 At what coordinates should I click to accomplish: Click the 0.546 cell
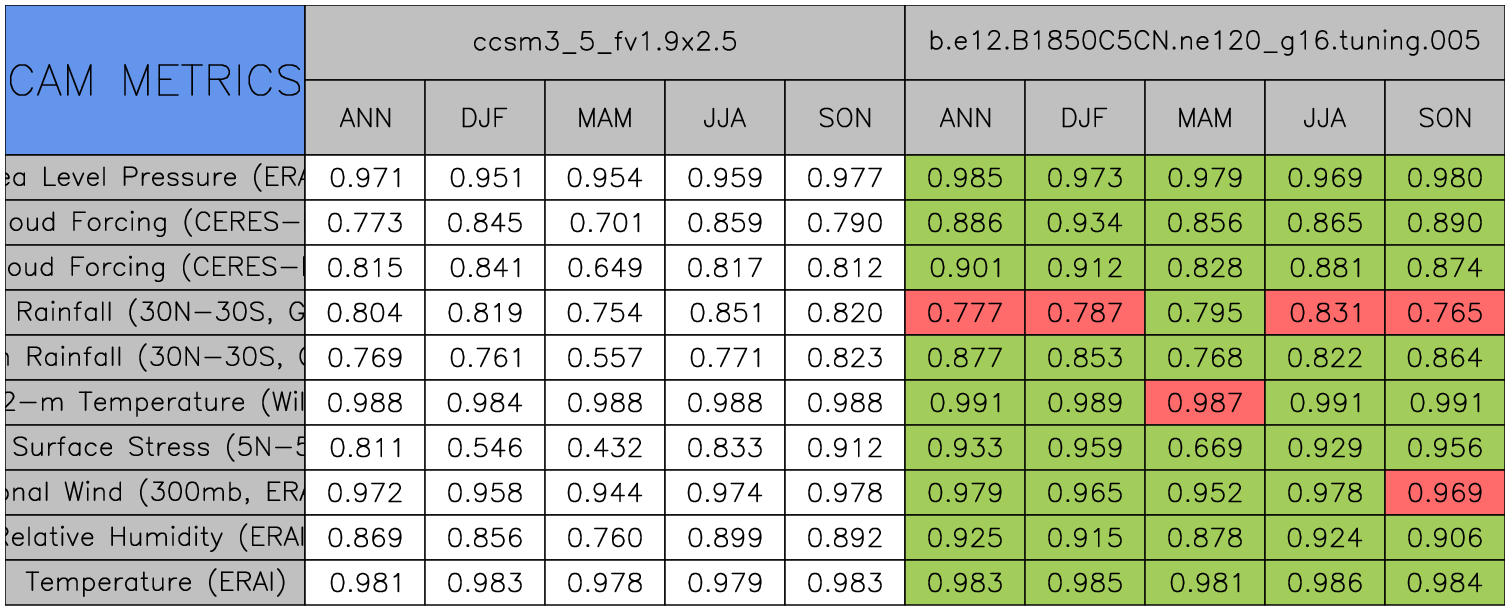coord(484,447)
